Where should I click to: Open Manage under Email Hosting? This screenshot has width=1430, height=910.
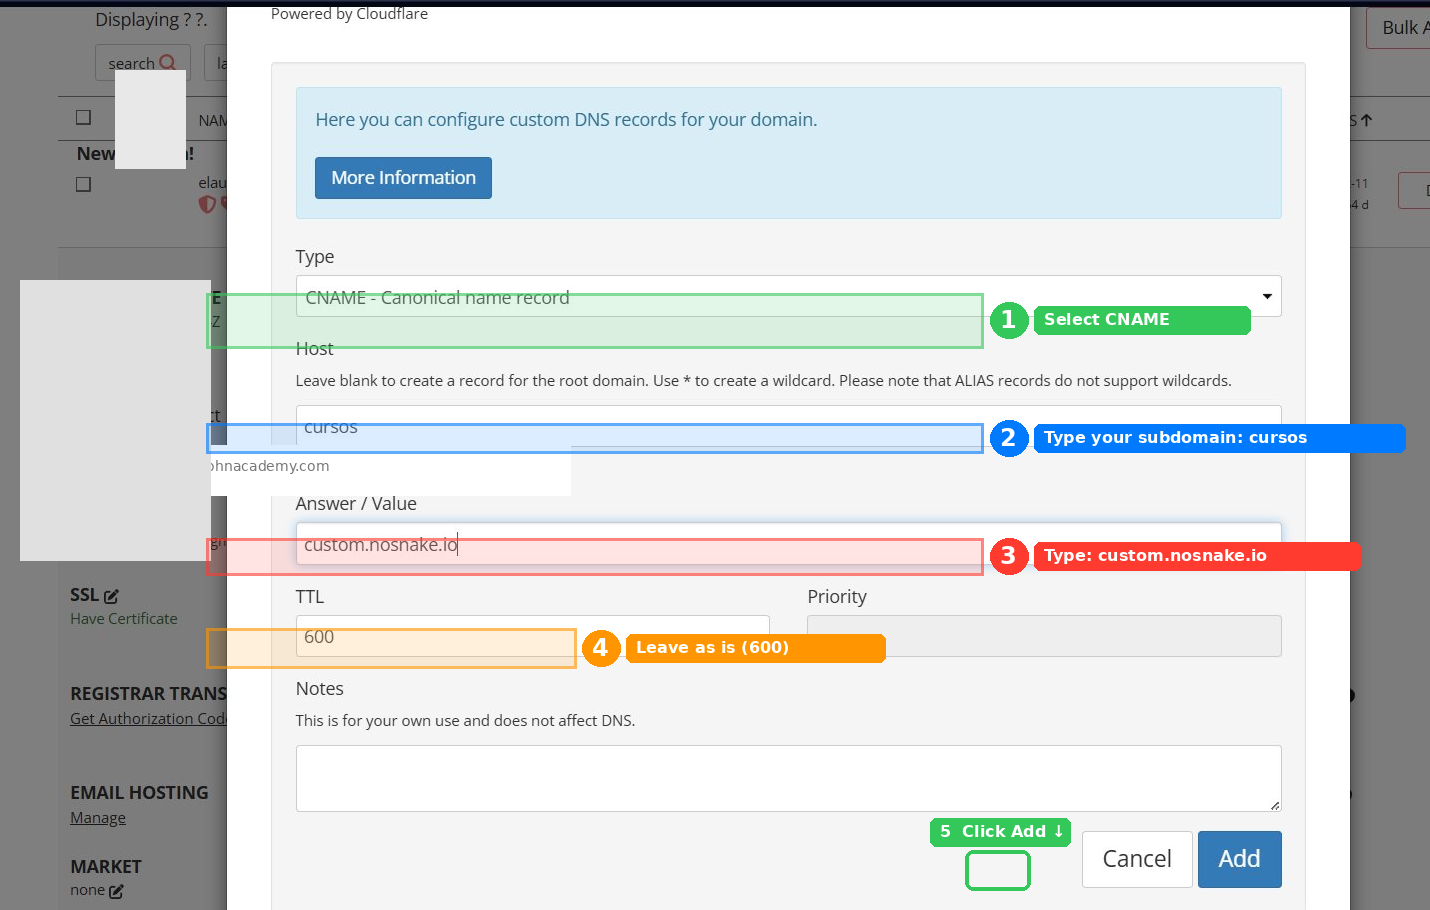(98, 818)
